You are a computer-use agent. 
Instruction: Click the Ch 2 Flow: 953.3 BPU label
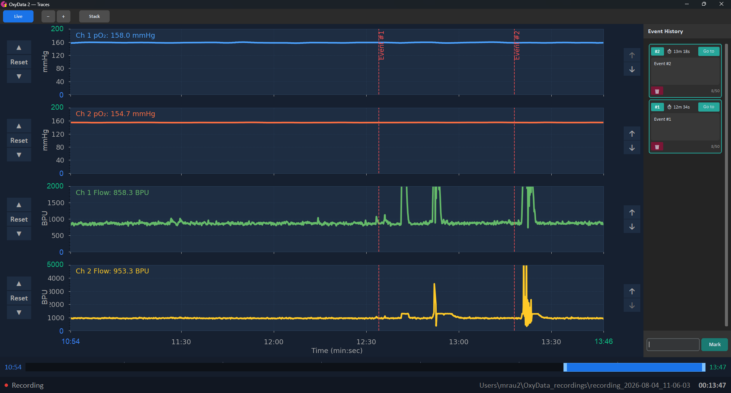[x=112, y=271]
